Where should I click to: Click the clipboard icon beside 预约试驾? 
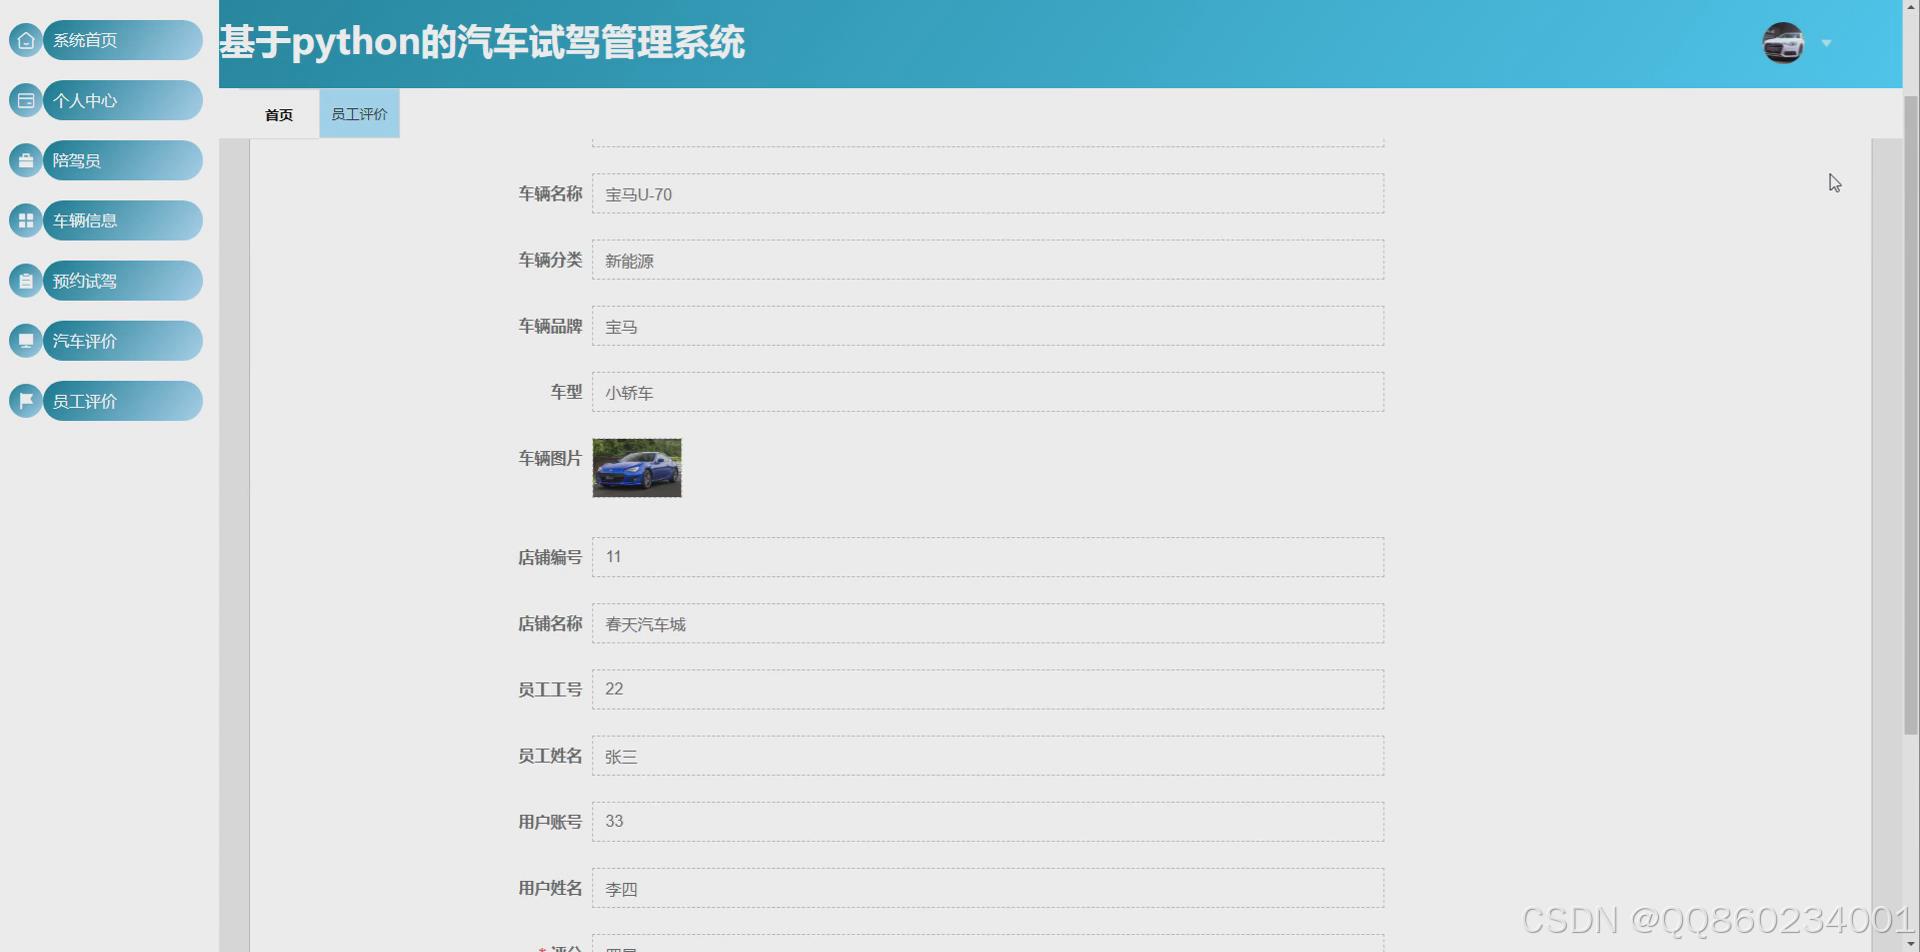point(26,281)
